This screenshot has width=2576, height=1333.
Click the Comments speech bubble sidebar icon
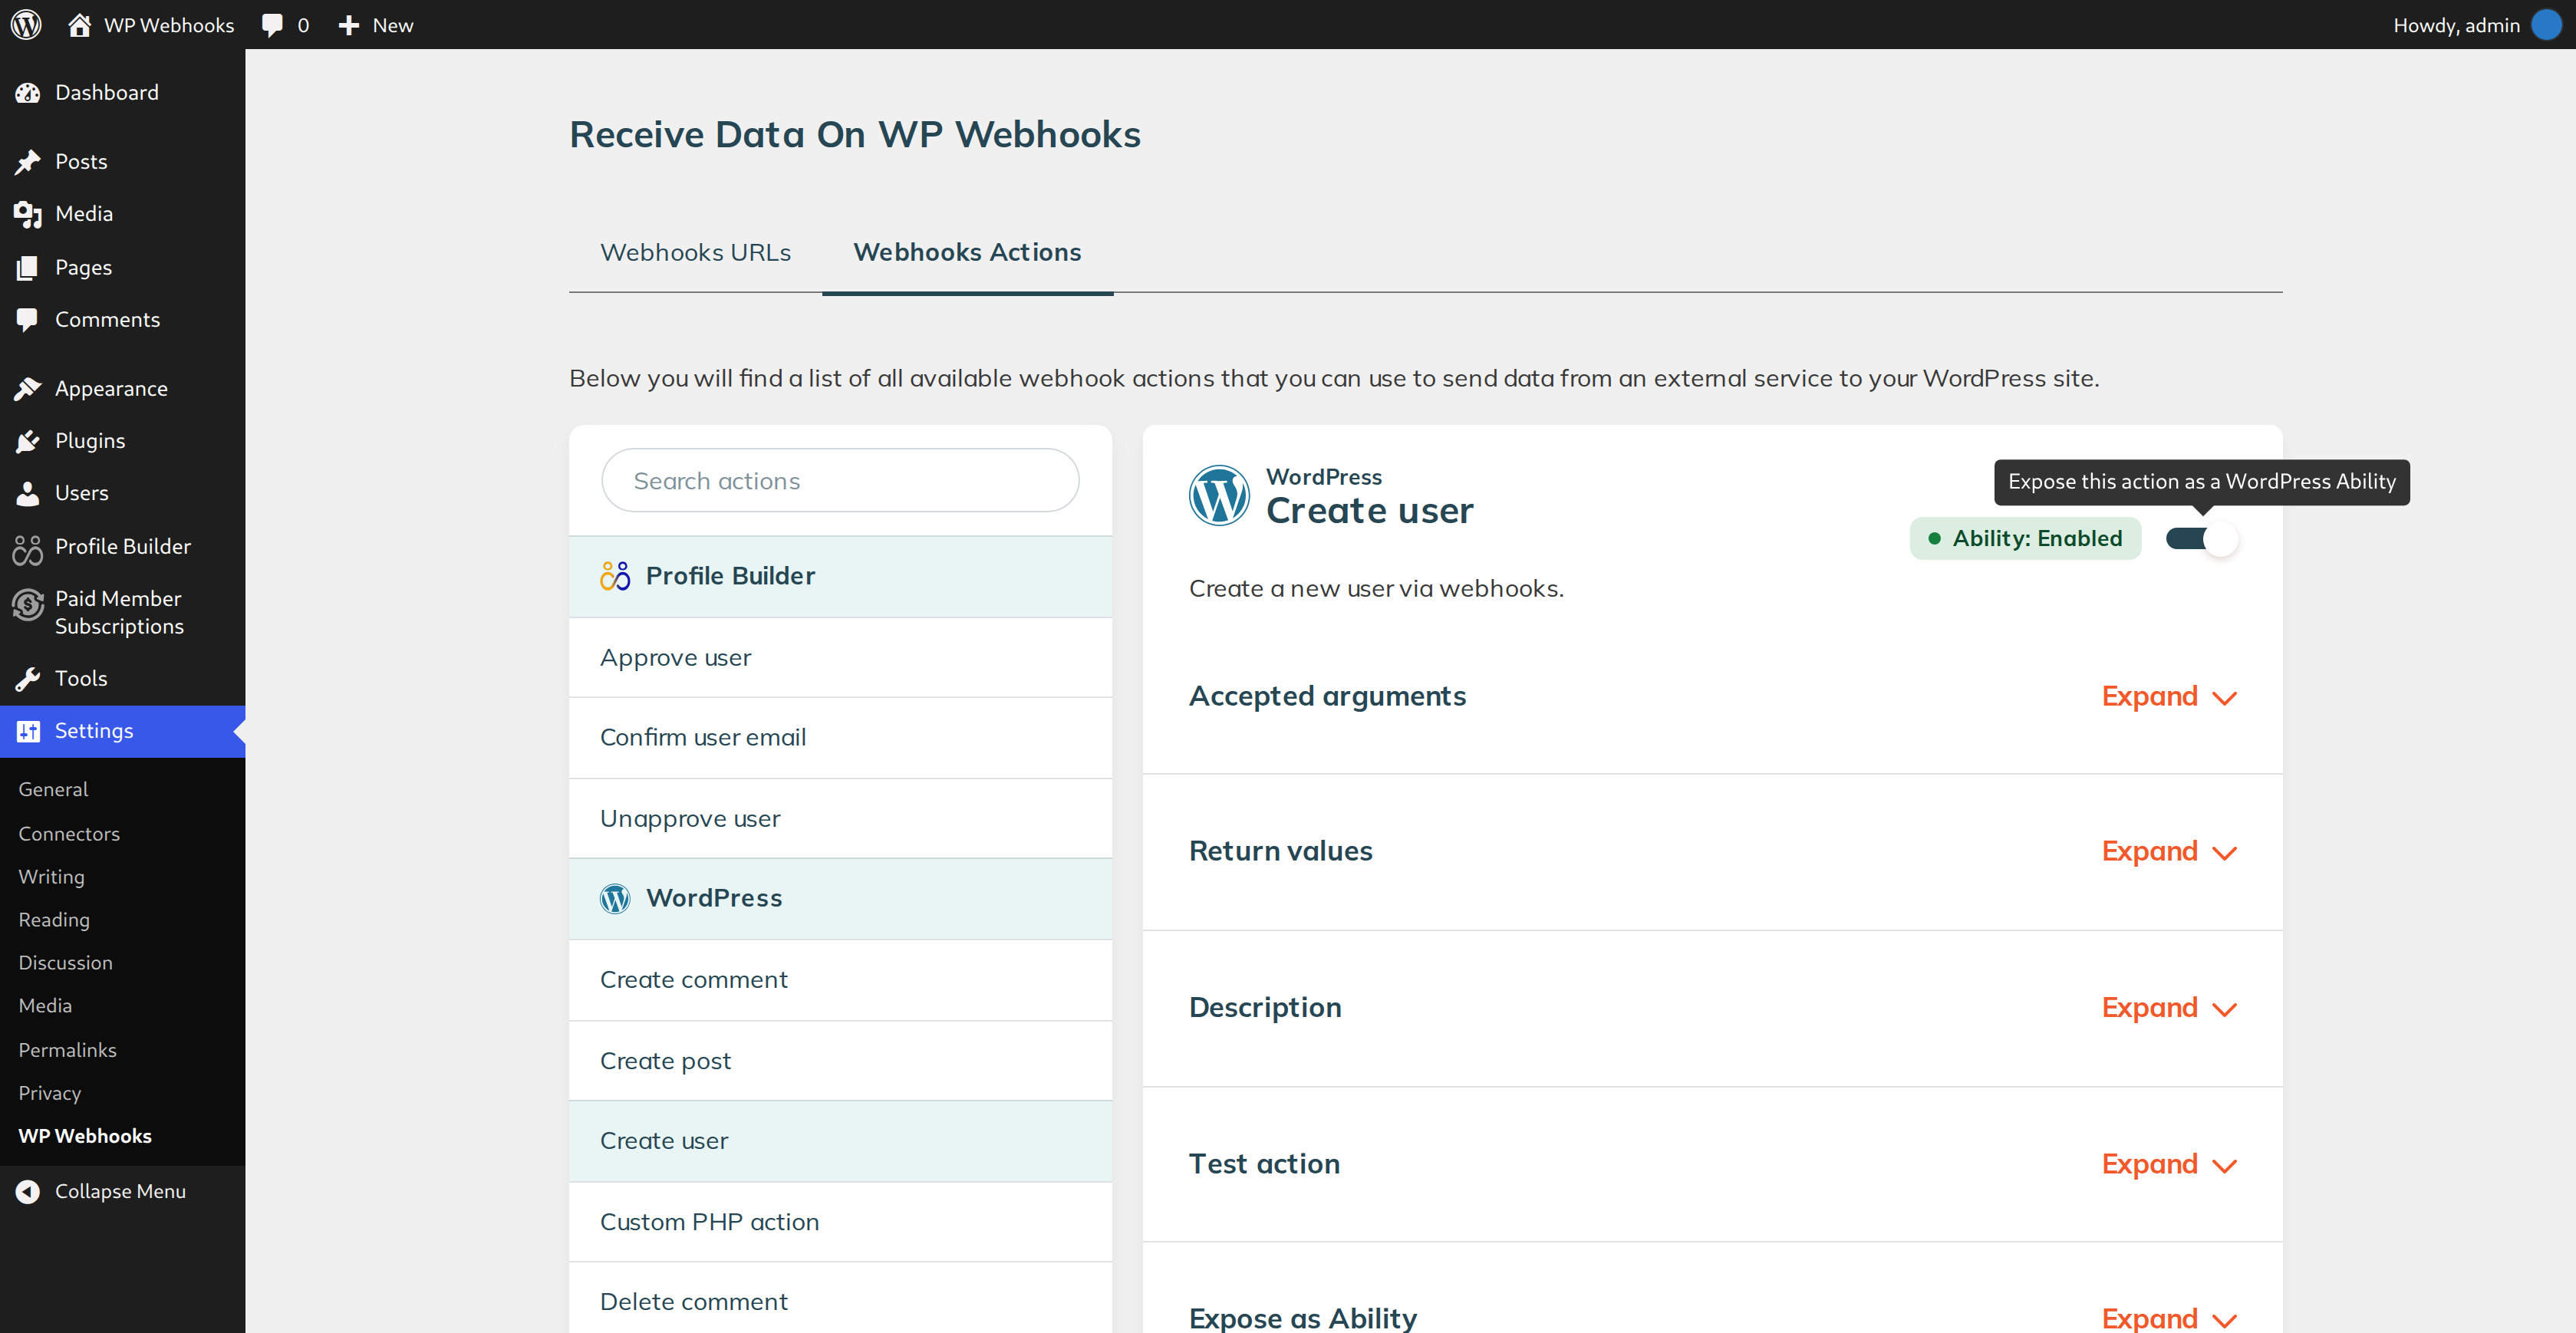(x=28, y=320)
